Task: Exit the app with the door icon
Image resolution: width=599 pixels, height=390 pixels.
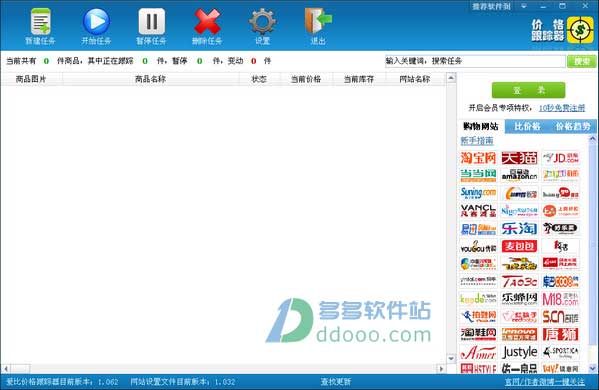Action: tap(318, 22)
